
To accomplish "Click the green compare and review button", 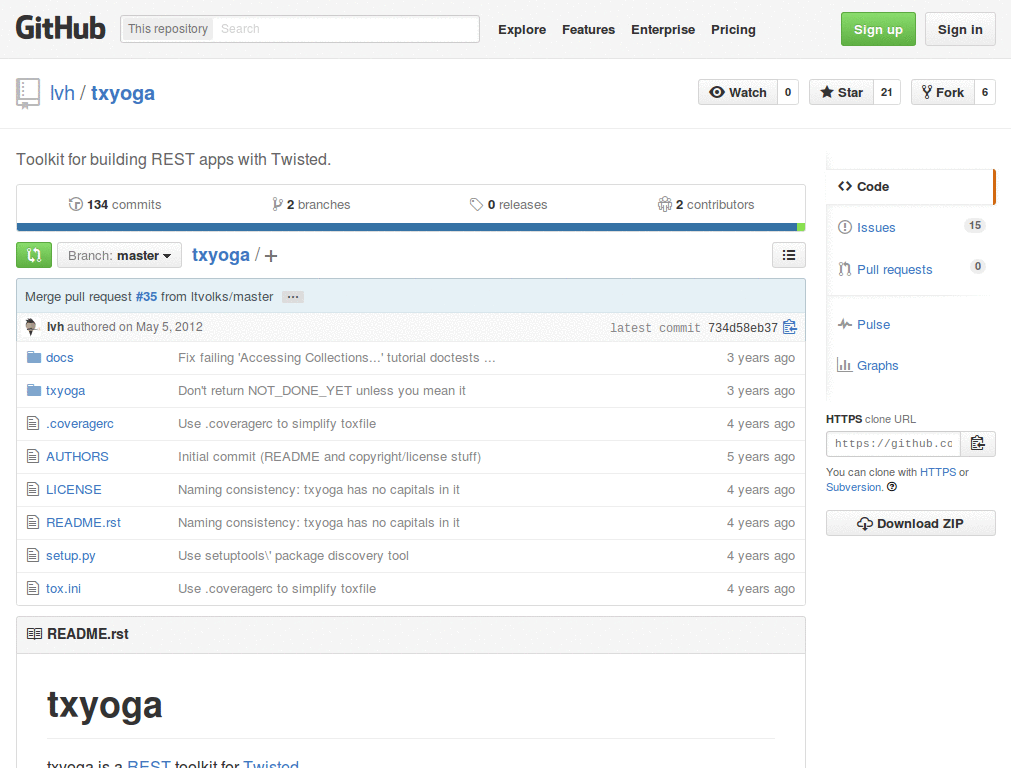I will [x=34, y=255].
